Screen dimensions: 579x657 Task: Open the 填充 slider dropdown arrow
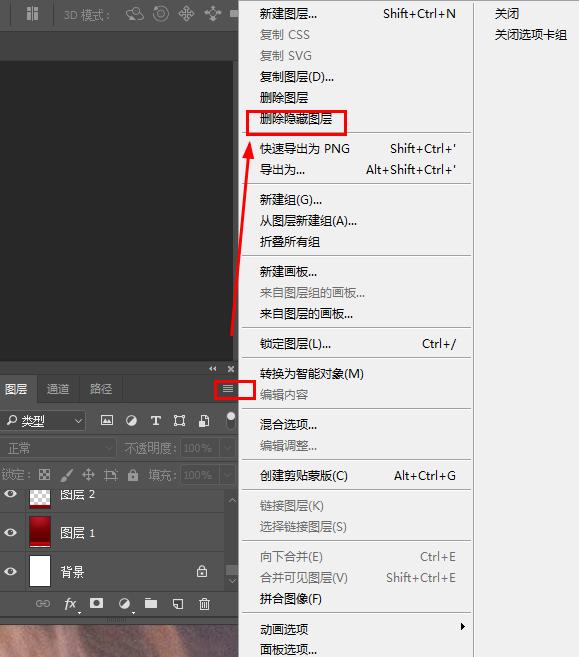click(228, 475)
